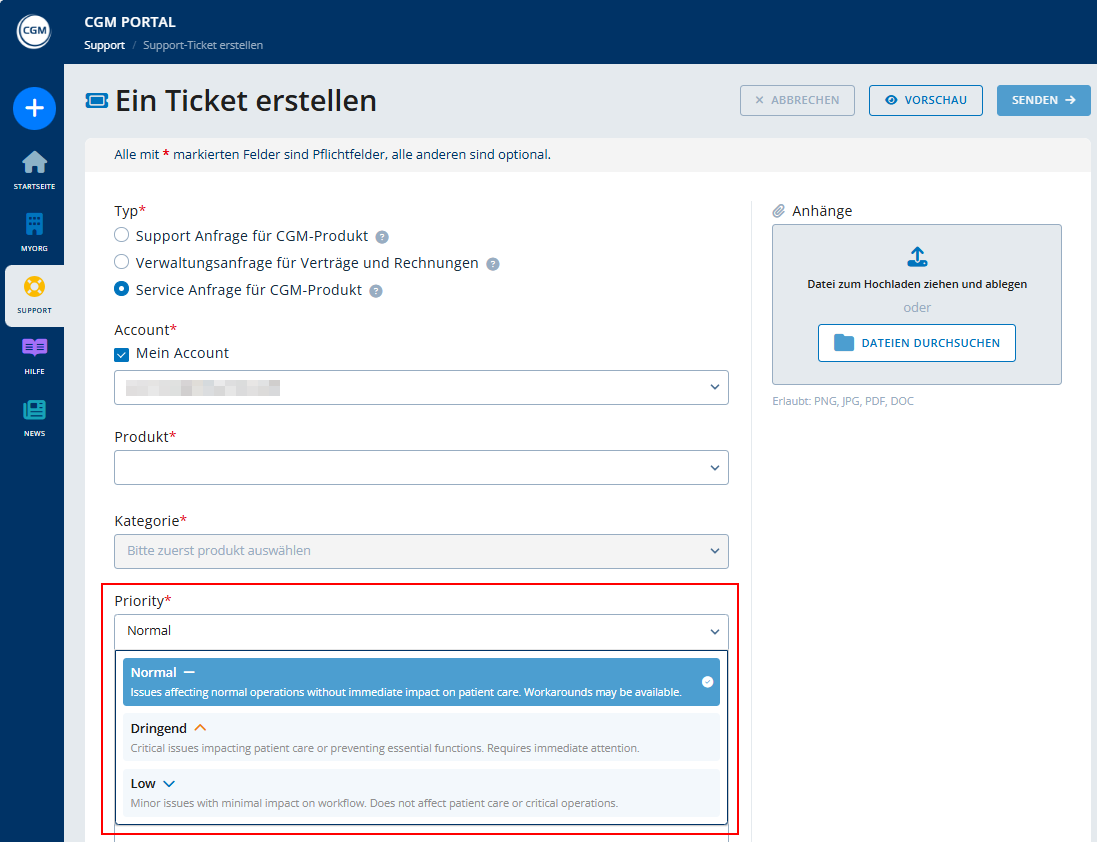
Task: Collapse the Priority dropdown showing Normal
Action: pyautogui.click(x=421, y=632)
